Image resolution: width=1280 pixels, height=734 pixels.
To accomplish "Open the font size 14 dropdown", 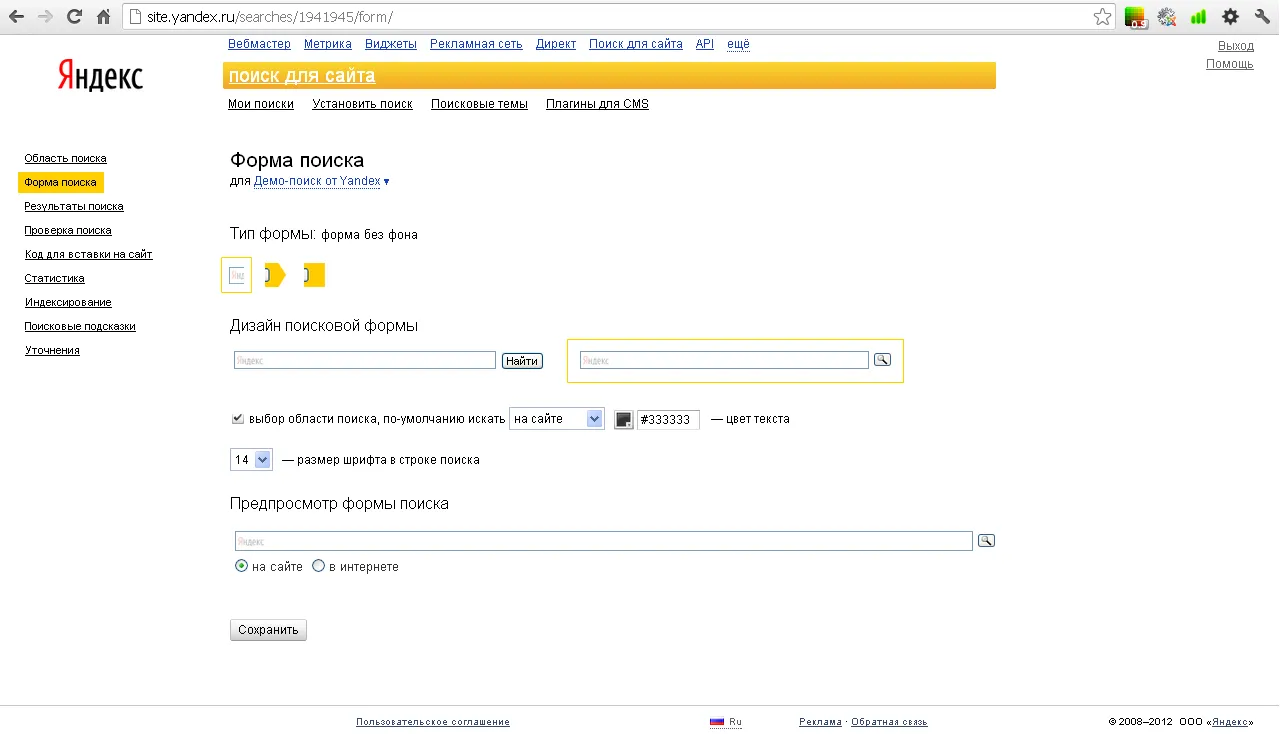I will point(251,460).
